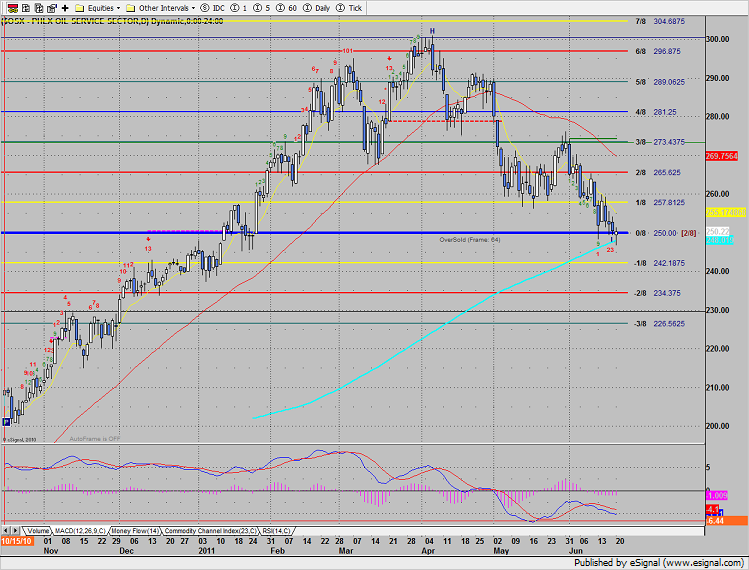
Task: Click the 7/8 304.6875 level label
Action: coord(660,22)
